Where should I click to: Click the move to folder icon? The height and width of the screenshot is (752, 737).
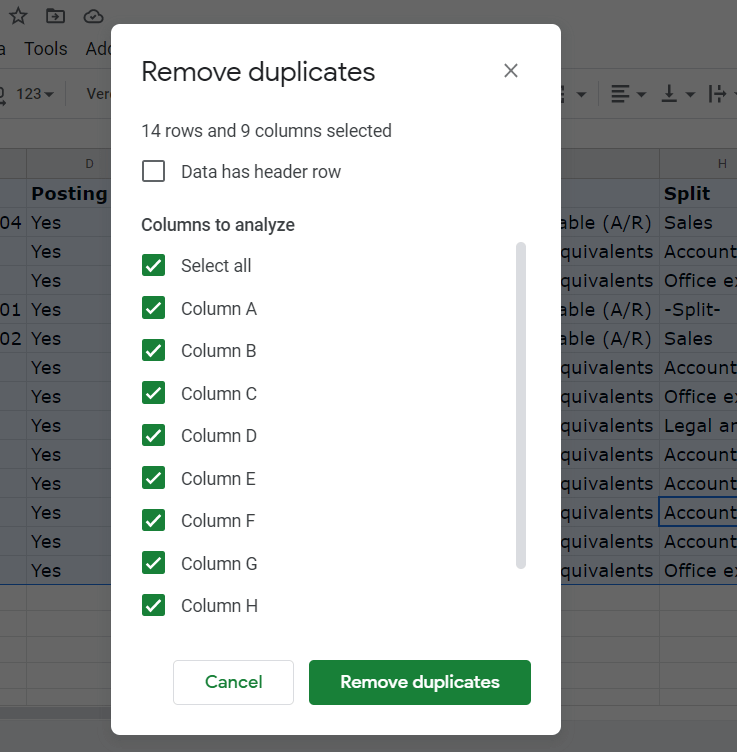[56, 16]
